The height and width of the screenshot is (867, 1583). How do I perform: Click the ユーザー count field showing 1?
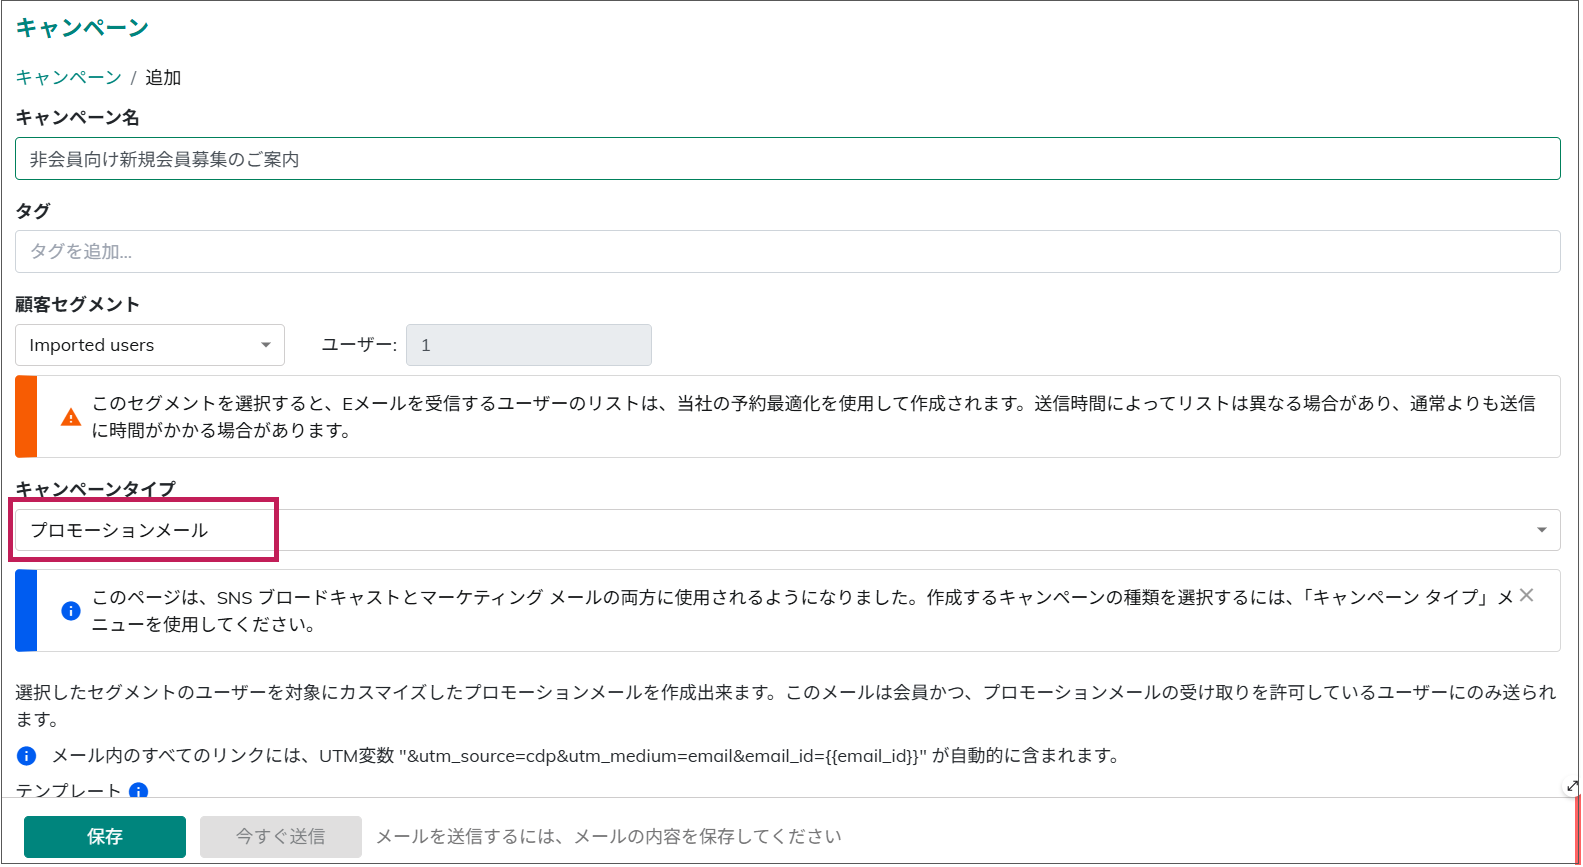click(528, 345)
